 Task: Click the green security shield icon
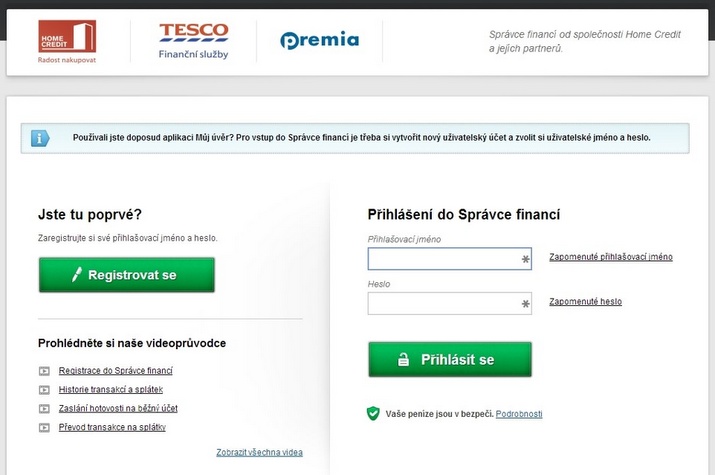click(373, 413)
